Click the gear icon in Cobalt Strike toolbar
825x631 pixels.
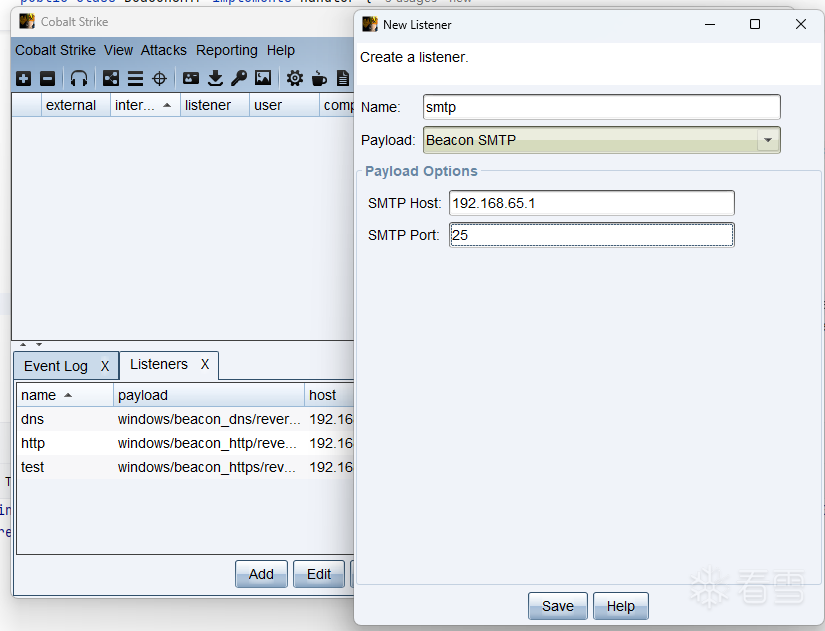coord(295,78)
